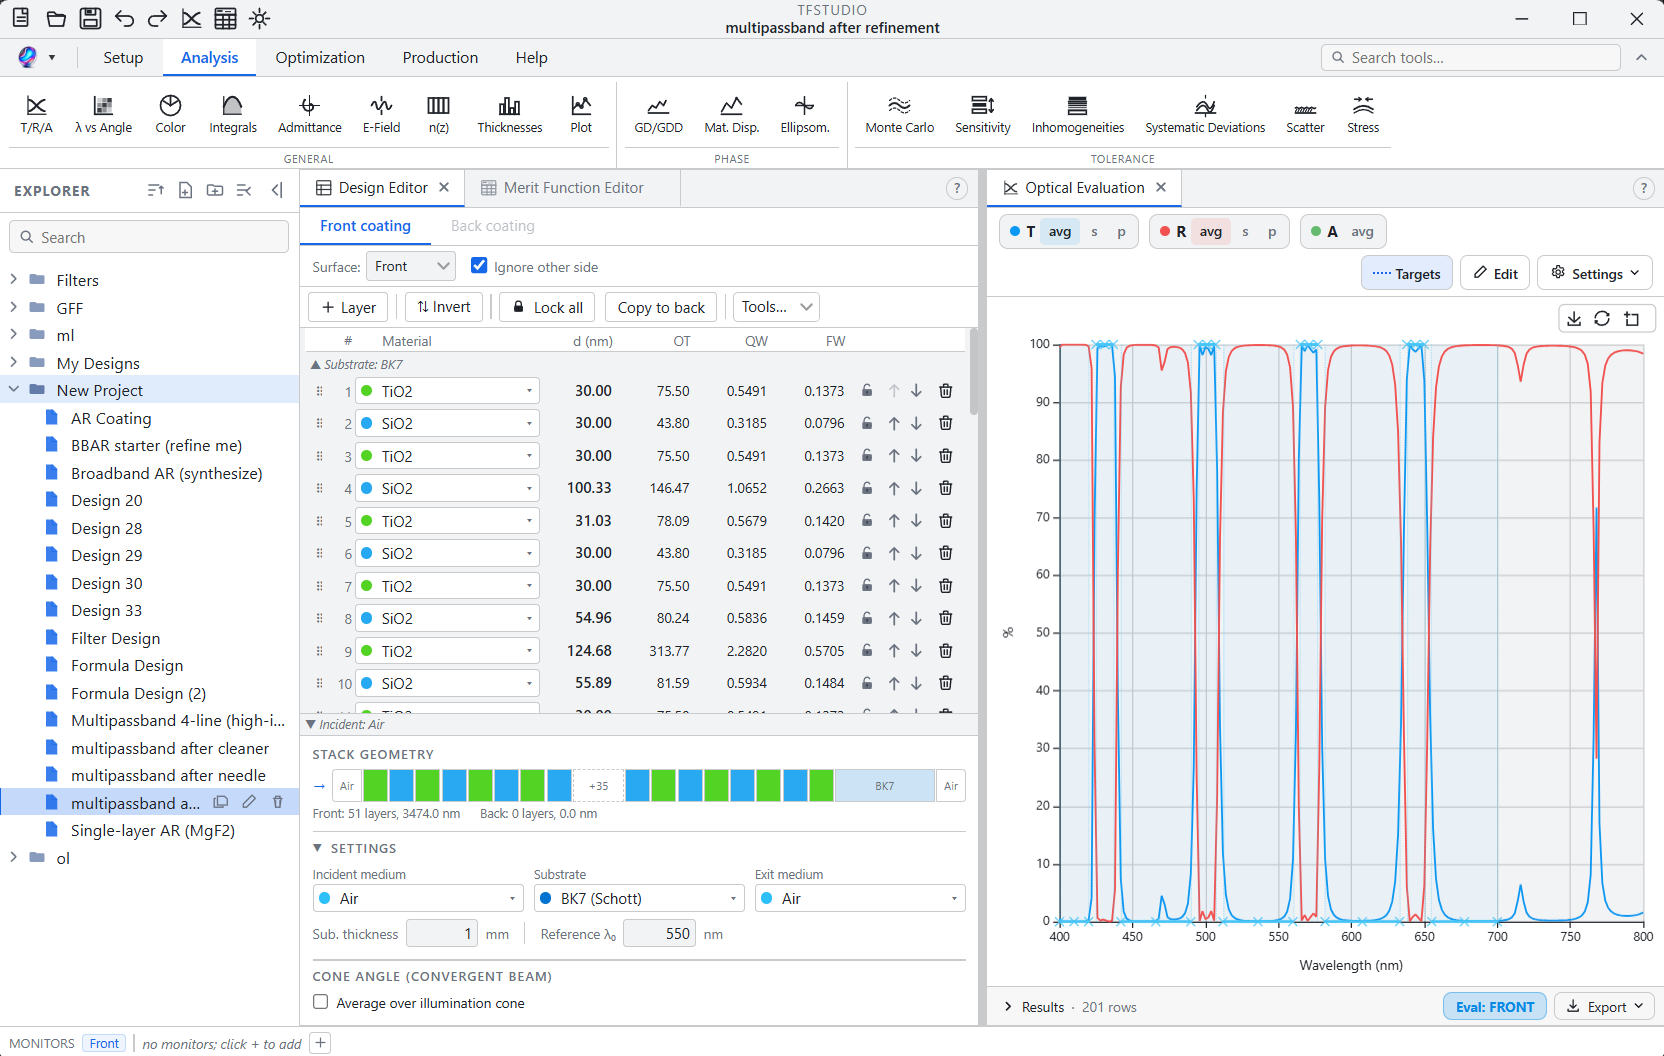The image size is (1664, 1056).
Task: Toggle T avg curve display
Action: coord(1059,232)
